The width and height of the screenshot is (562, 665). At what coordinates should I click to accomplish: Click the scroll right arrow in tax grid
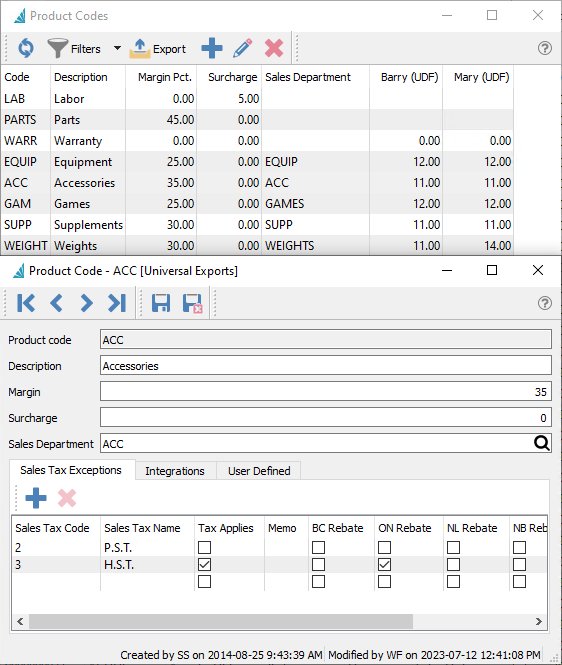point(539,622)
